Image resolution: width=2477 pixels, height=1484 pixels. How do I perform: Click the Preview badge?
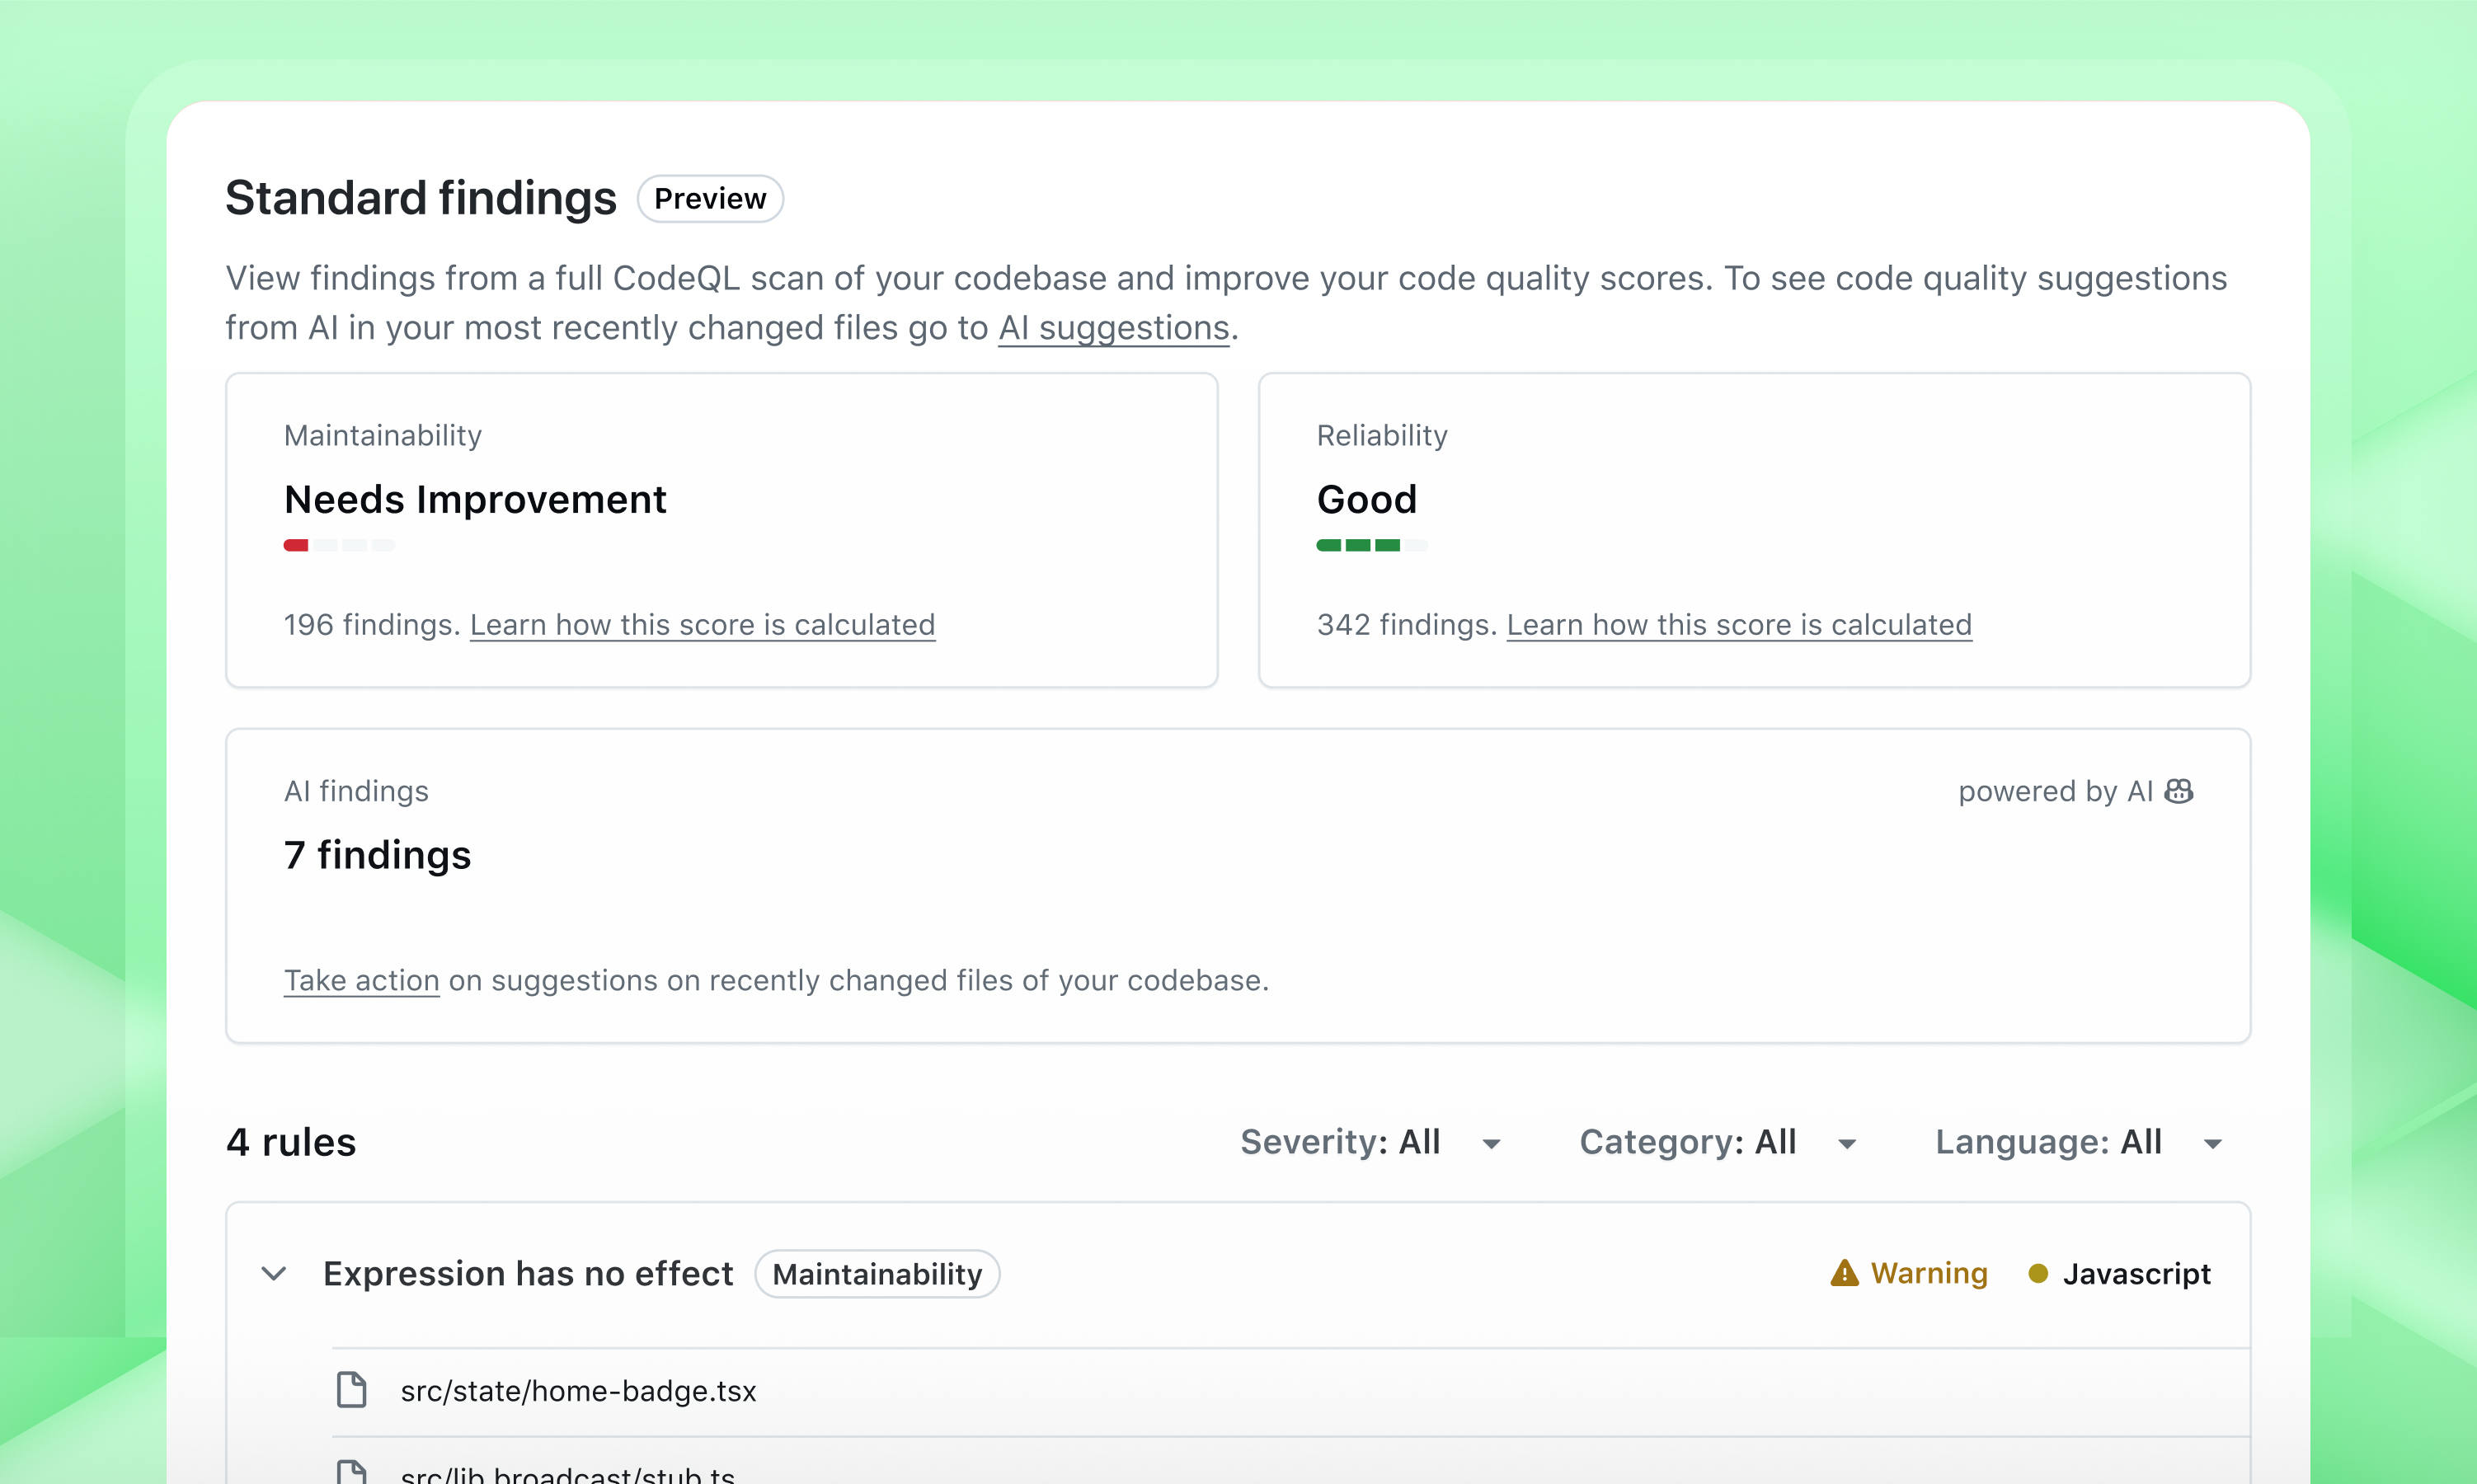(710, 198)
